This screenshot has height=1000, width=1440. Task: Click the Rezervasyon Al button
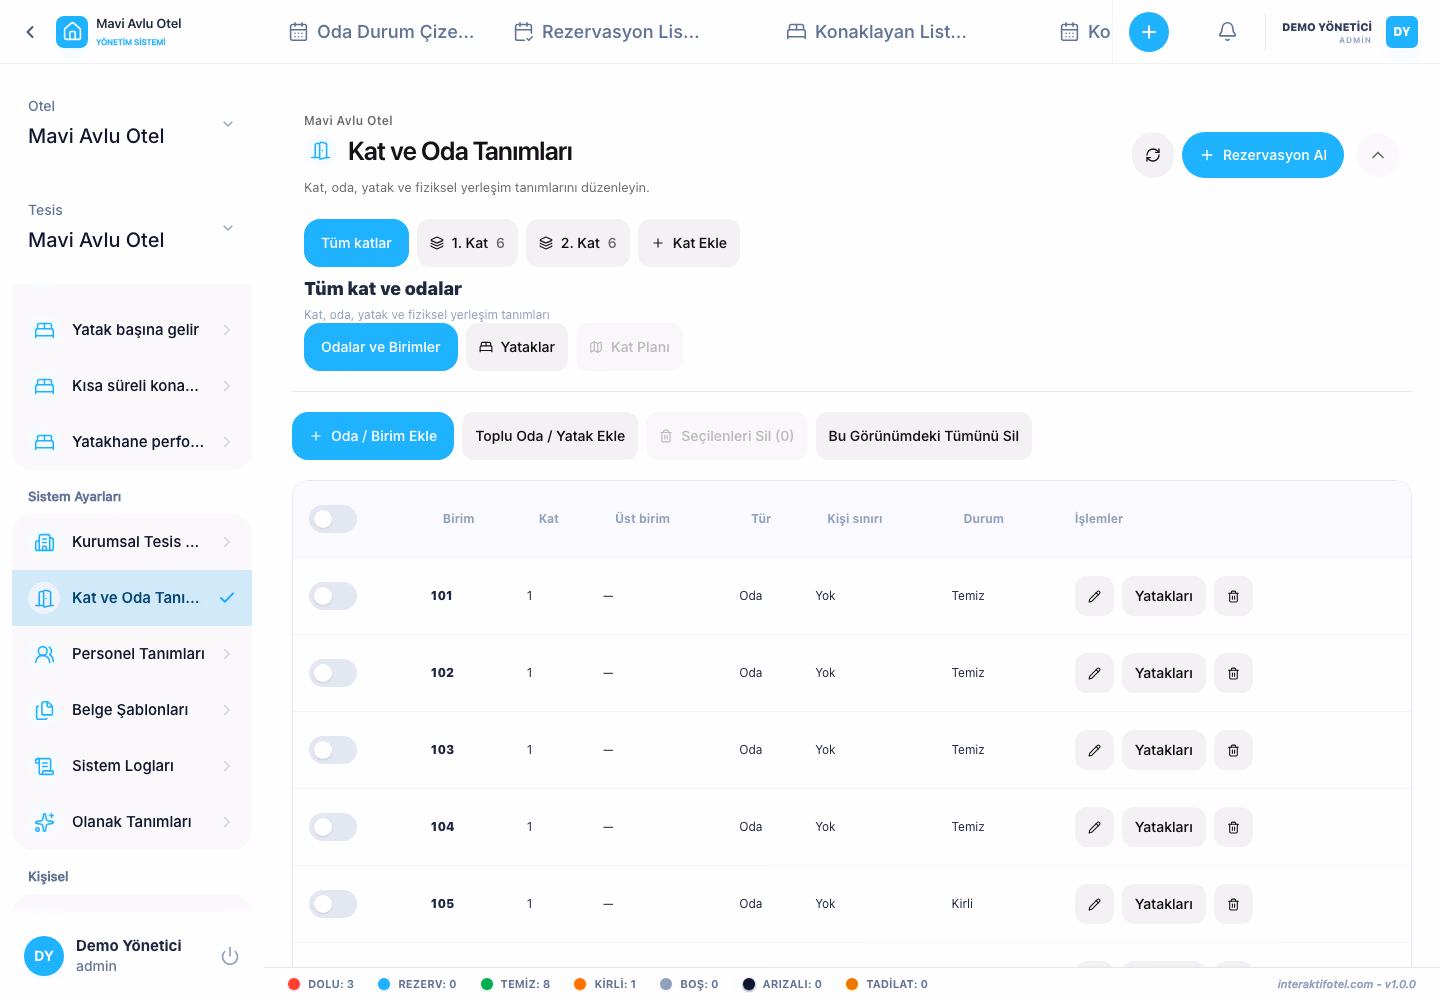coord(1263,155)
